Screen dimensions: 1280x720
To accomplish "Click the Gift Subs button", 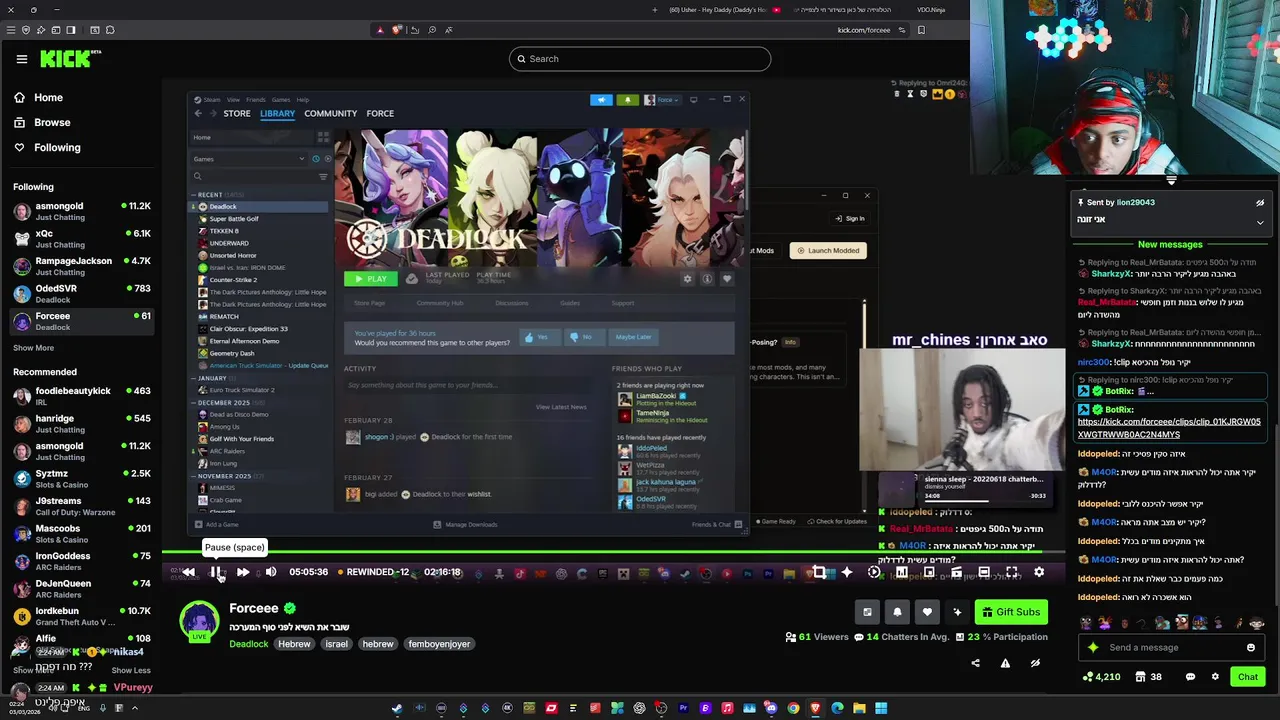I will click(x=1011, y=612).
